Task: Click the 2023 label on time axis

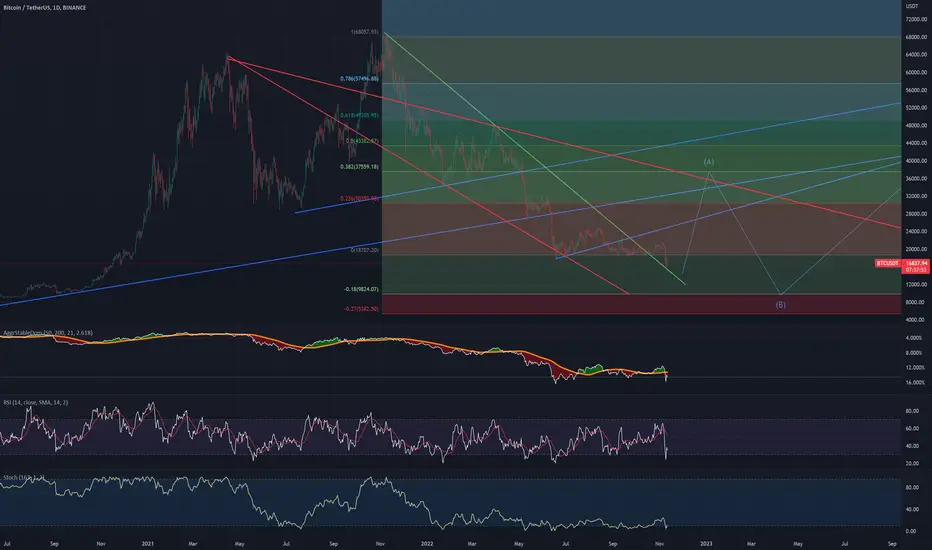Action: click(x=706, y=543)
